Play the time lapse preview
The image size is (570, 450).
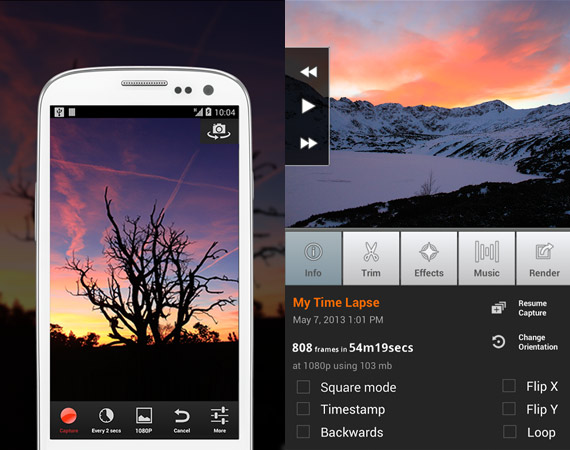click(x=308, y=107)
